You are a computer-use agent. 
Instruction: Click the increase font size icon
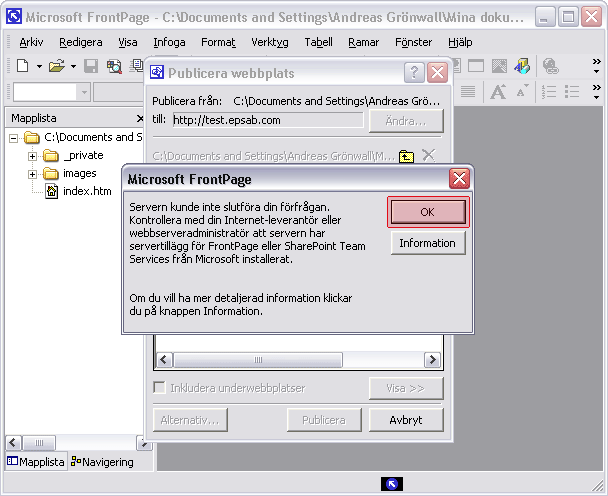[x=498, y=92]
